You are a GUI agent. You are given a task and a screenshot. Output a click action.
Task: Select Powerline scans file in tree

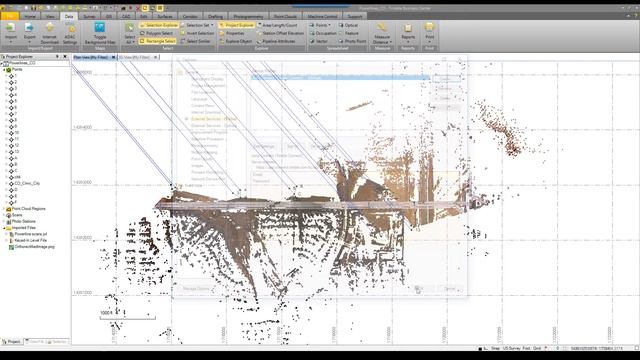[x=31, y=234]
